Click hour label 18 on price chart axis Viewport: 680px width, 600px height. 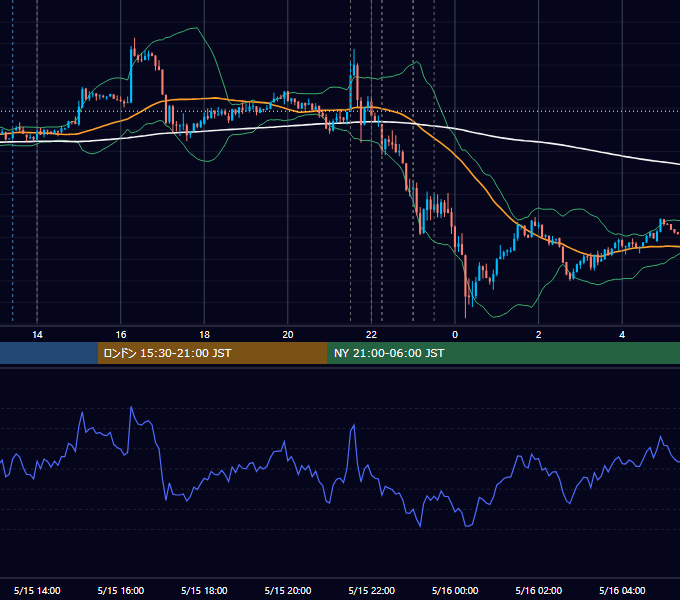[204, 335]
